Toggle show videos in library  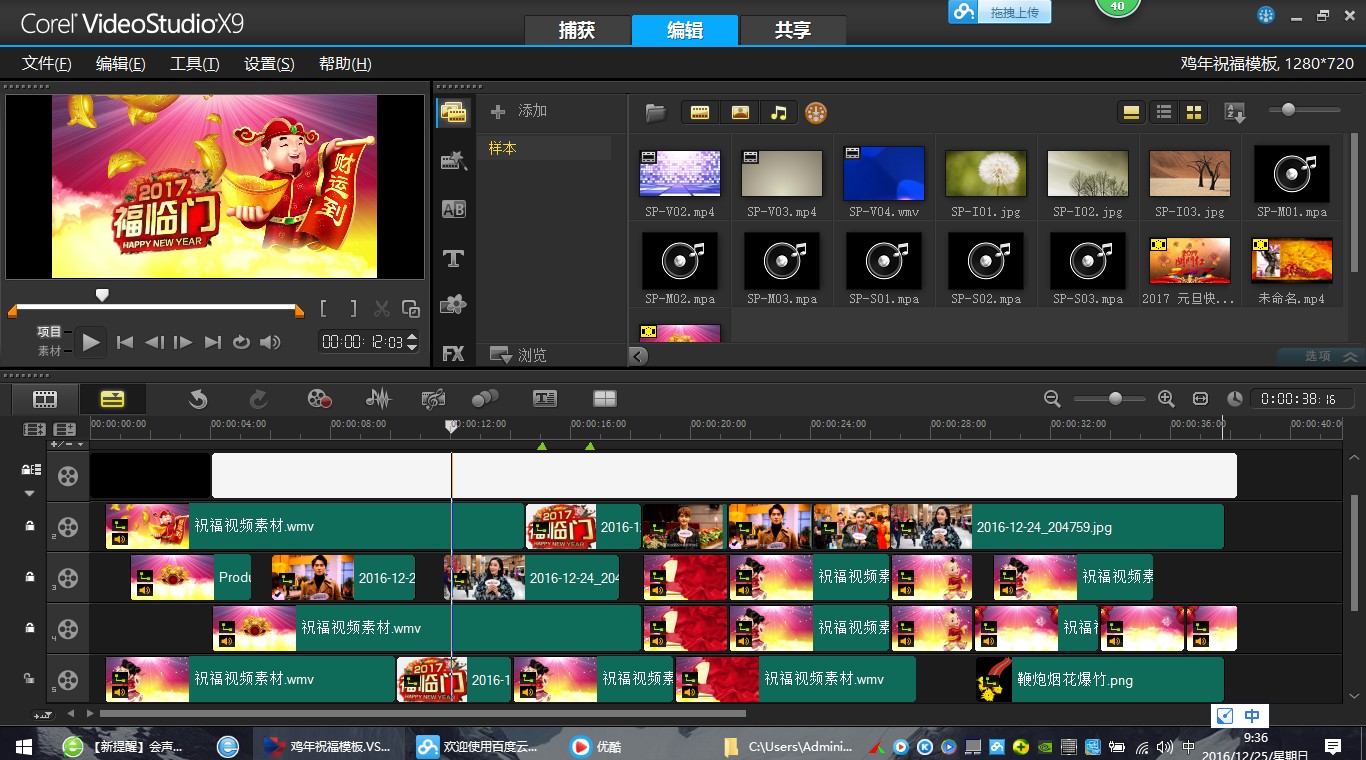coord(700,113)
